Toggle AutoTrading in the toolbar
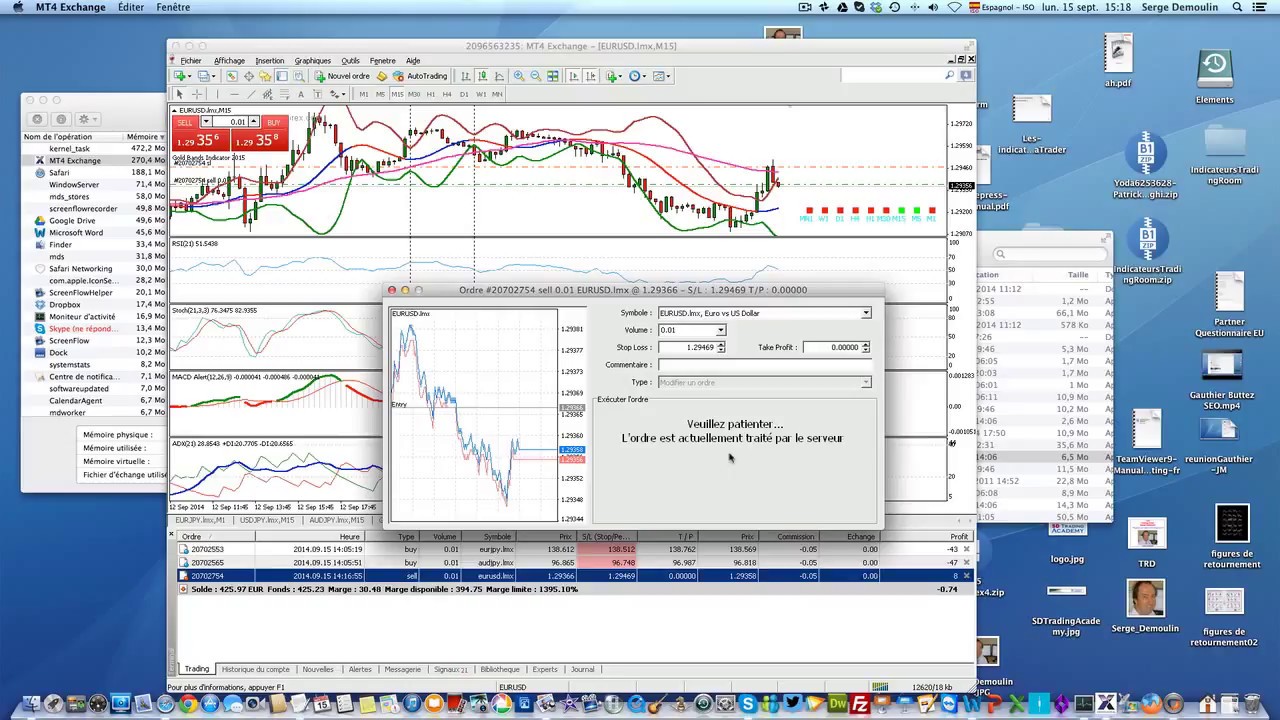Viewport: 1280px width, 720px height. pos(420,76)
